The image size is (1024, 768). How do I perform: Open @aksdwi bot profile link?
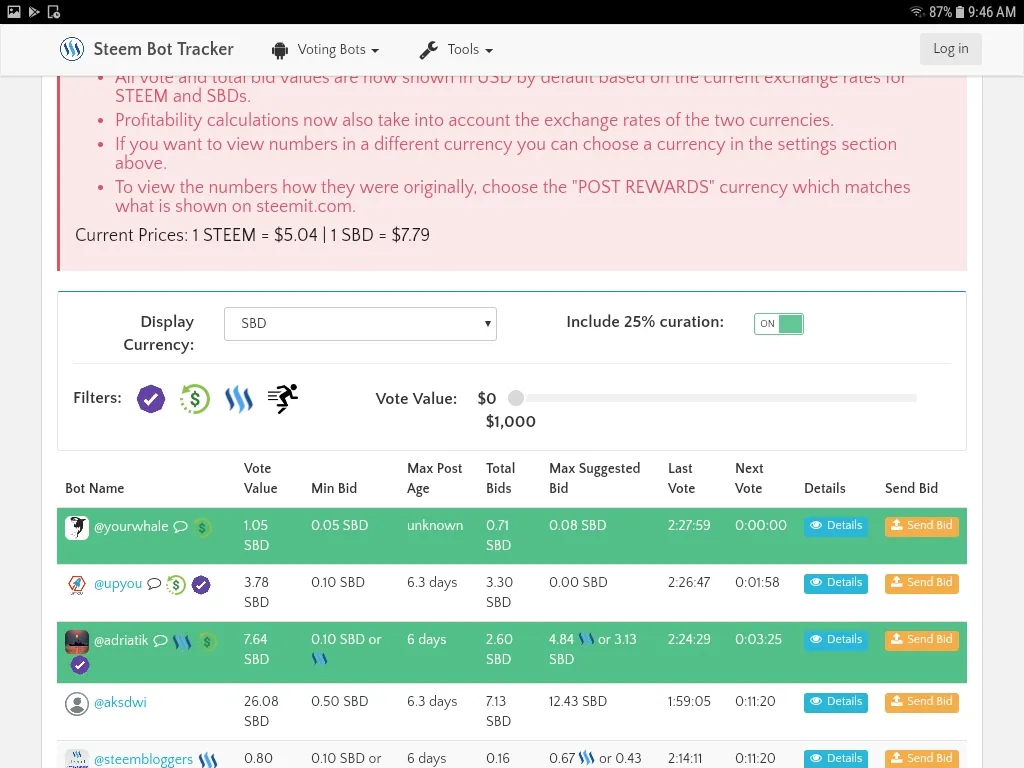120,703
